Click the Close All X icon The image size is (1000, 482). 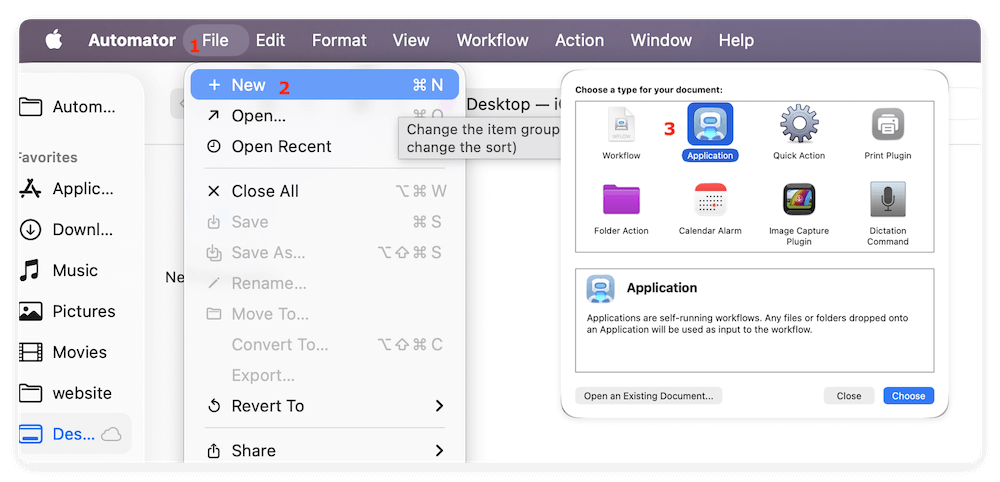tap(214, 191)
